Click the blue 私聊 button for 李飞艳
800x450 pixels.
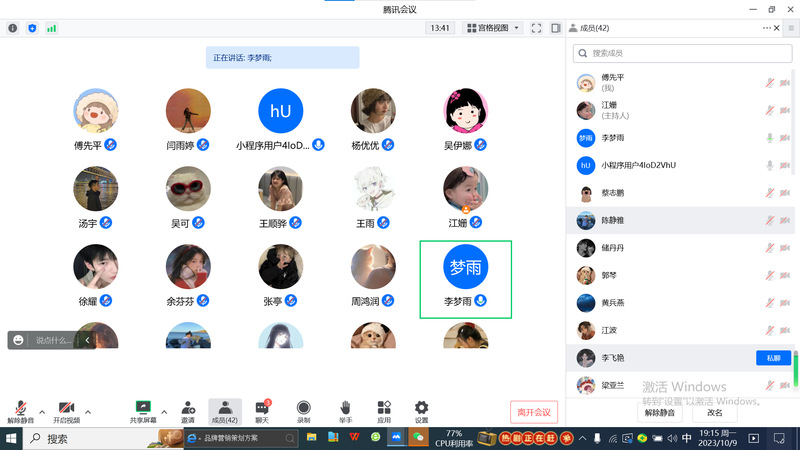click(773, 357)
